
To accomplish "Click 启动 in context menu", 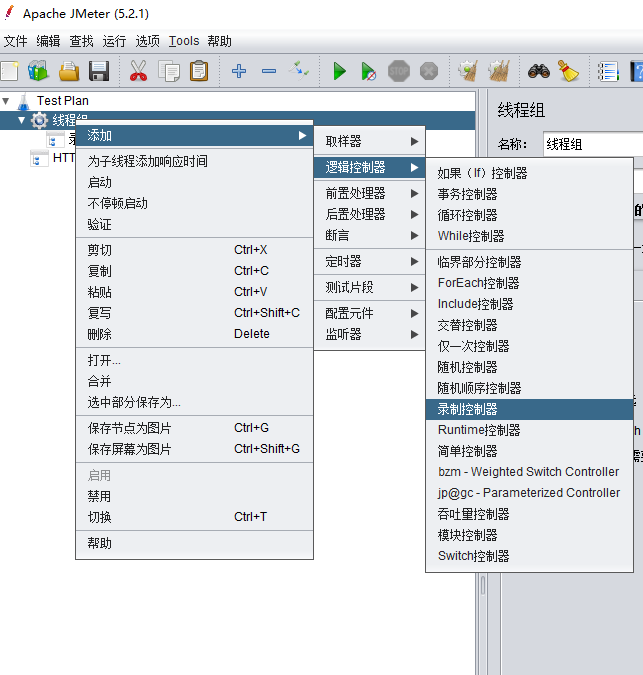I will pos(194,183).
